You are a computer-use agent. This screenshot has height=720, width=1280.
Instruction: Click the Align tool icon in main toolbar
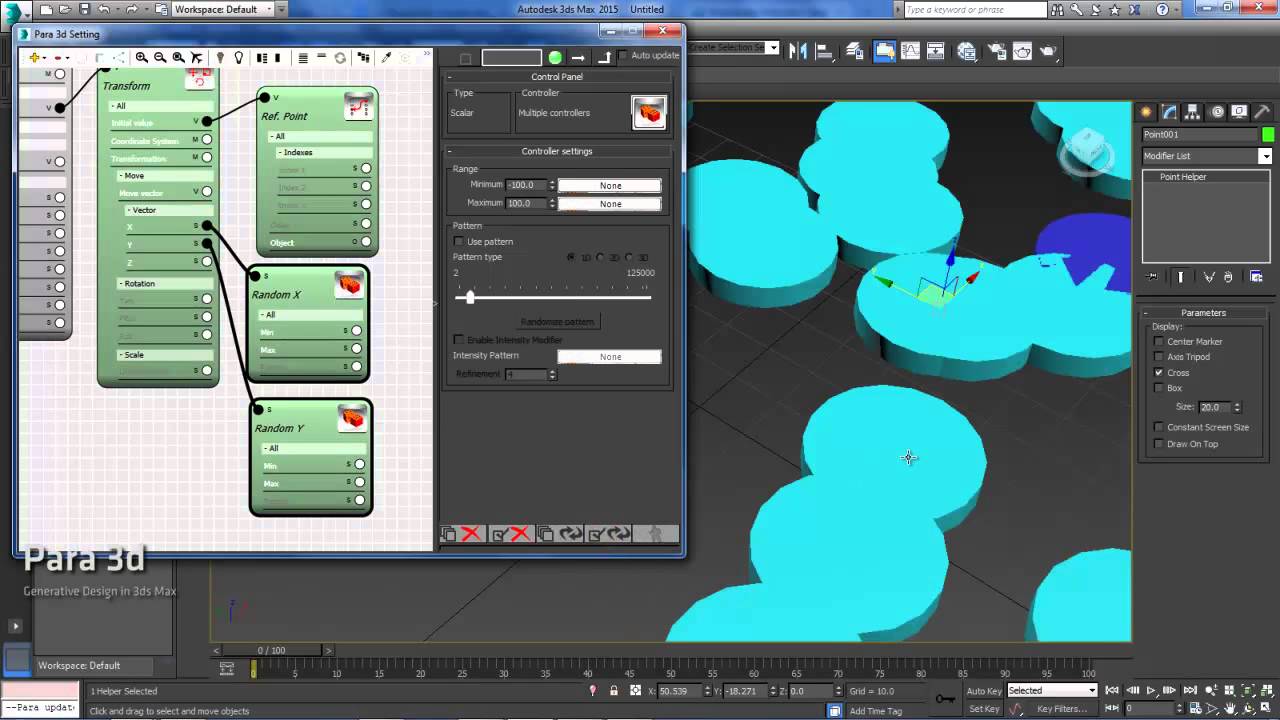823,51
